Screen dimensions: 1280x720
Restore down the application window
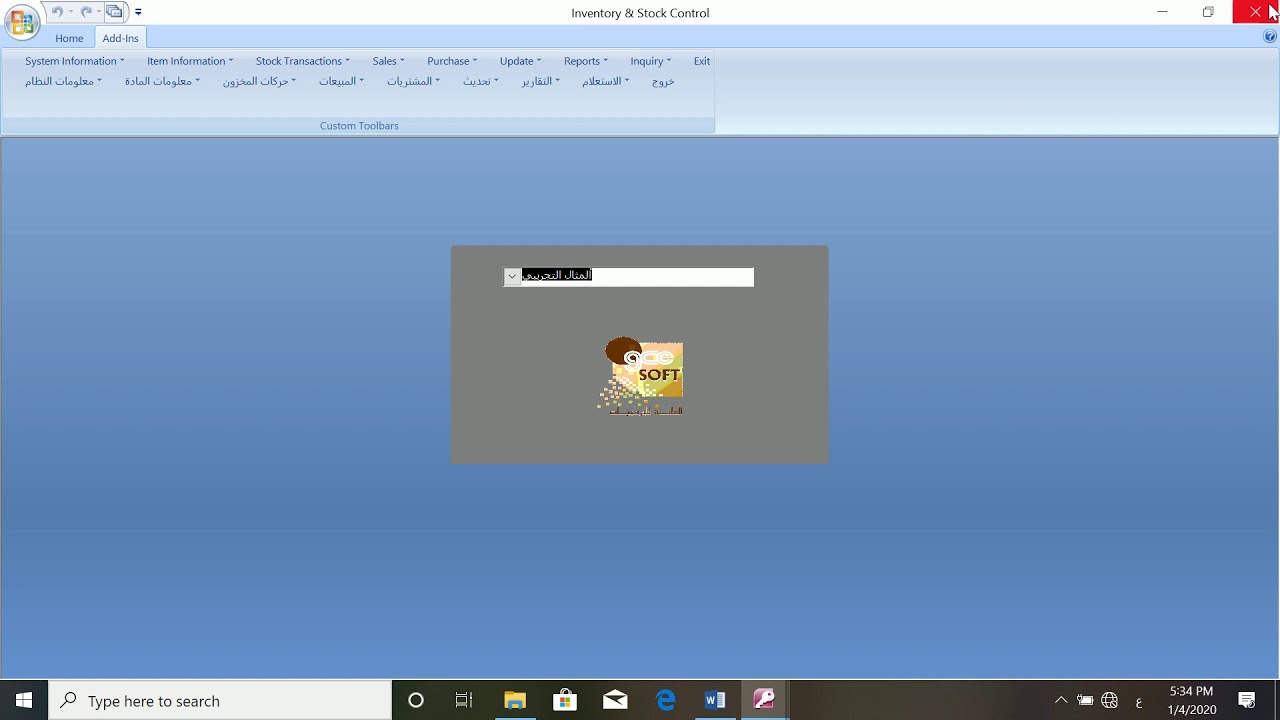tap(1208, 12)
